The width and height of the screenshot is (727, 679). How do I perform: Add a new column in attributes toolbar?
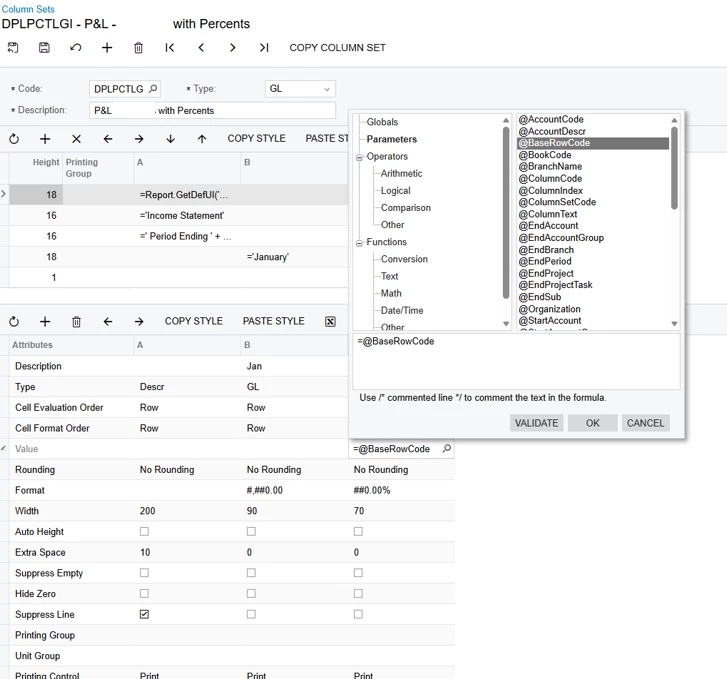pos(45,321)
